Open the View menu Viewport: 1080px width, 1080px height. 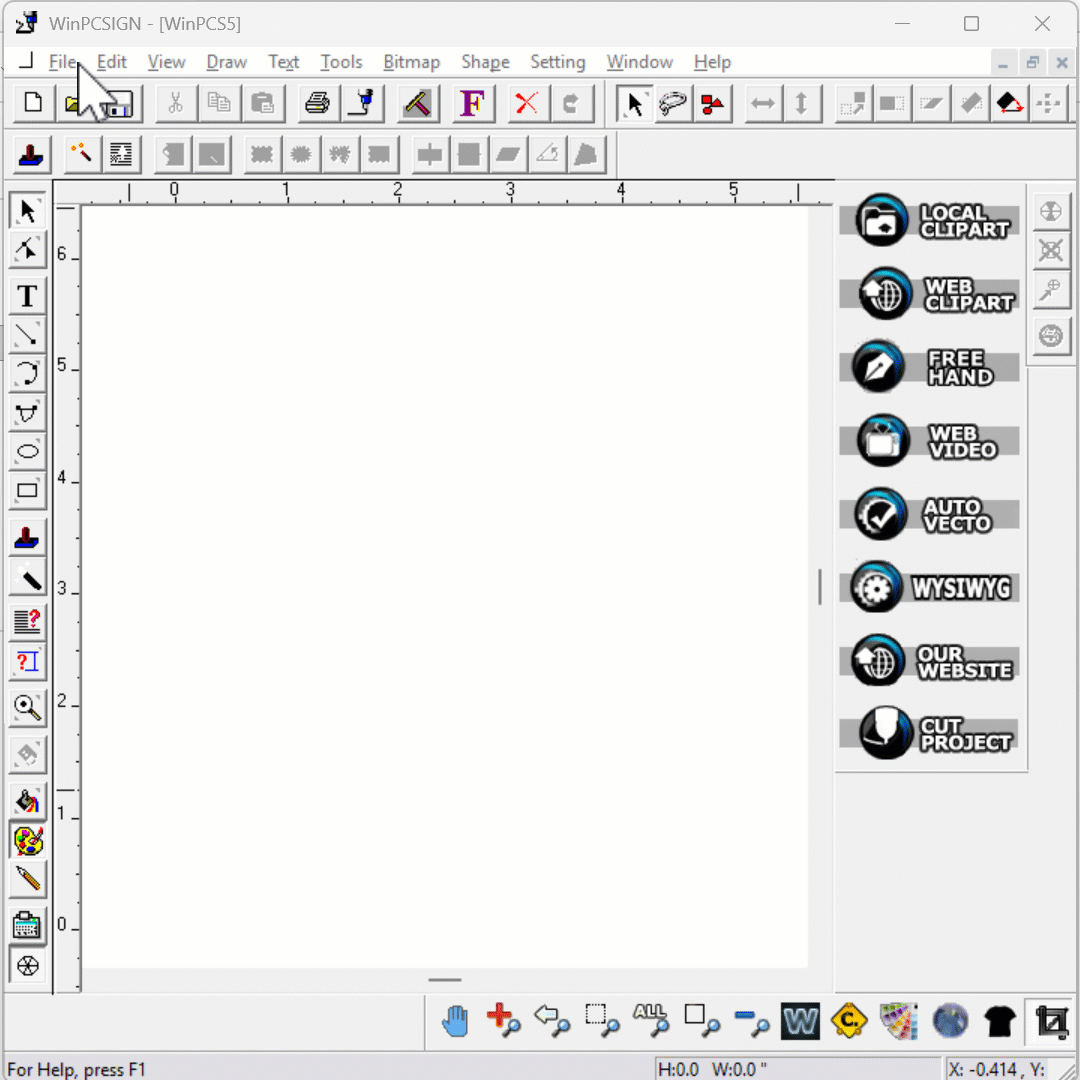click(166, 62)
